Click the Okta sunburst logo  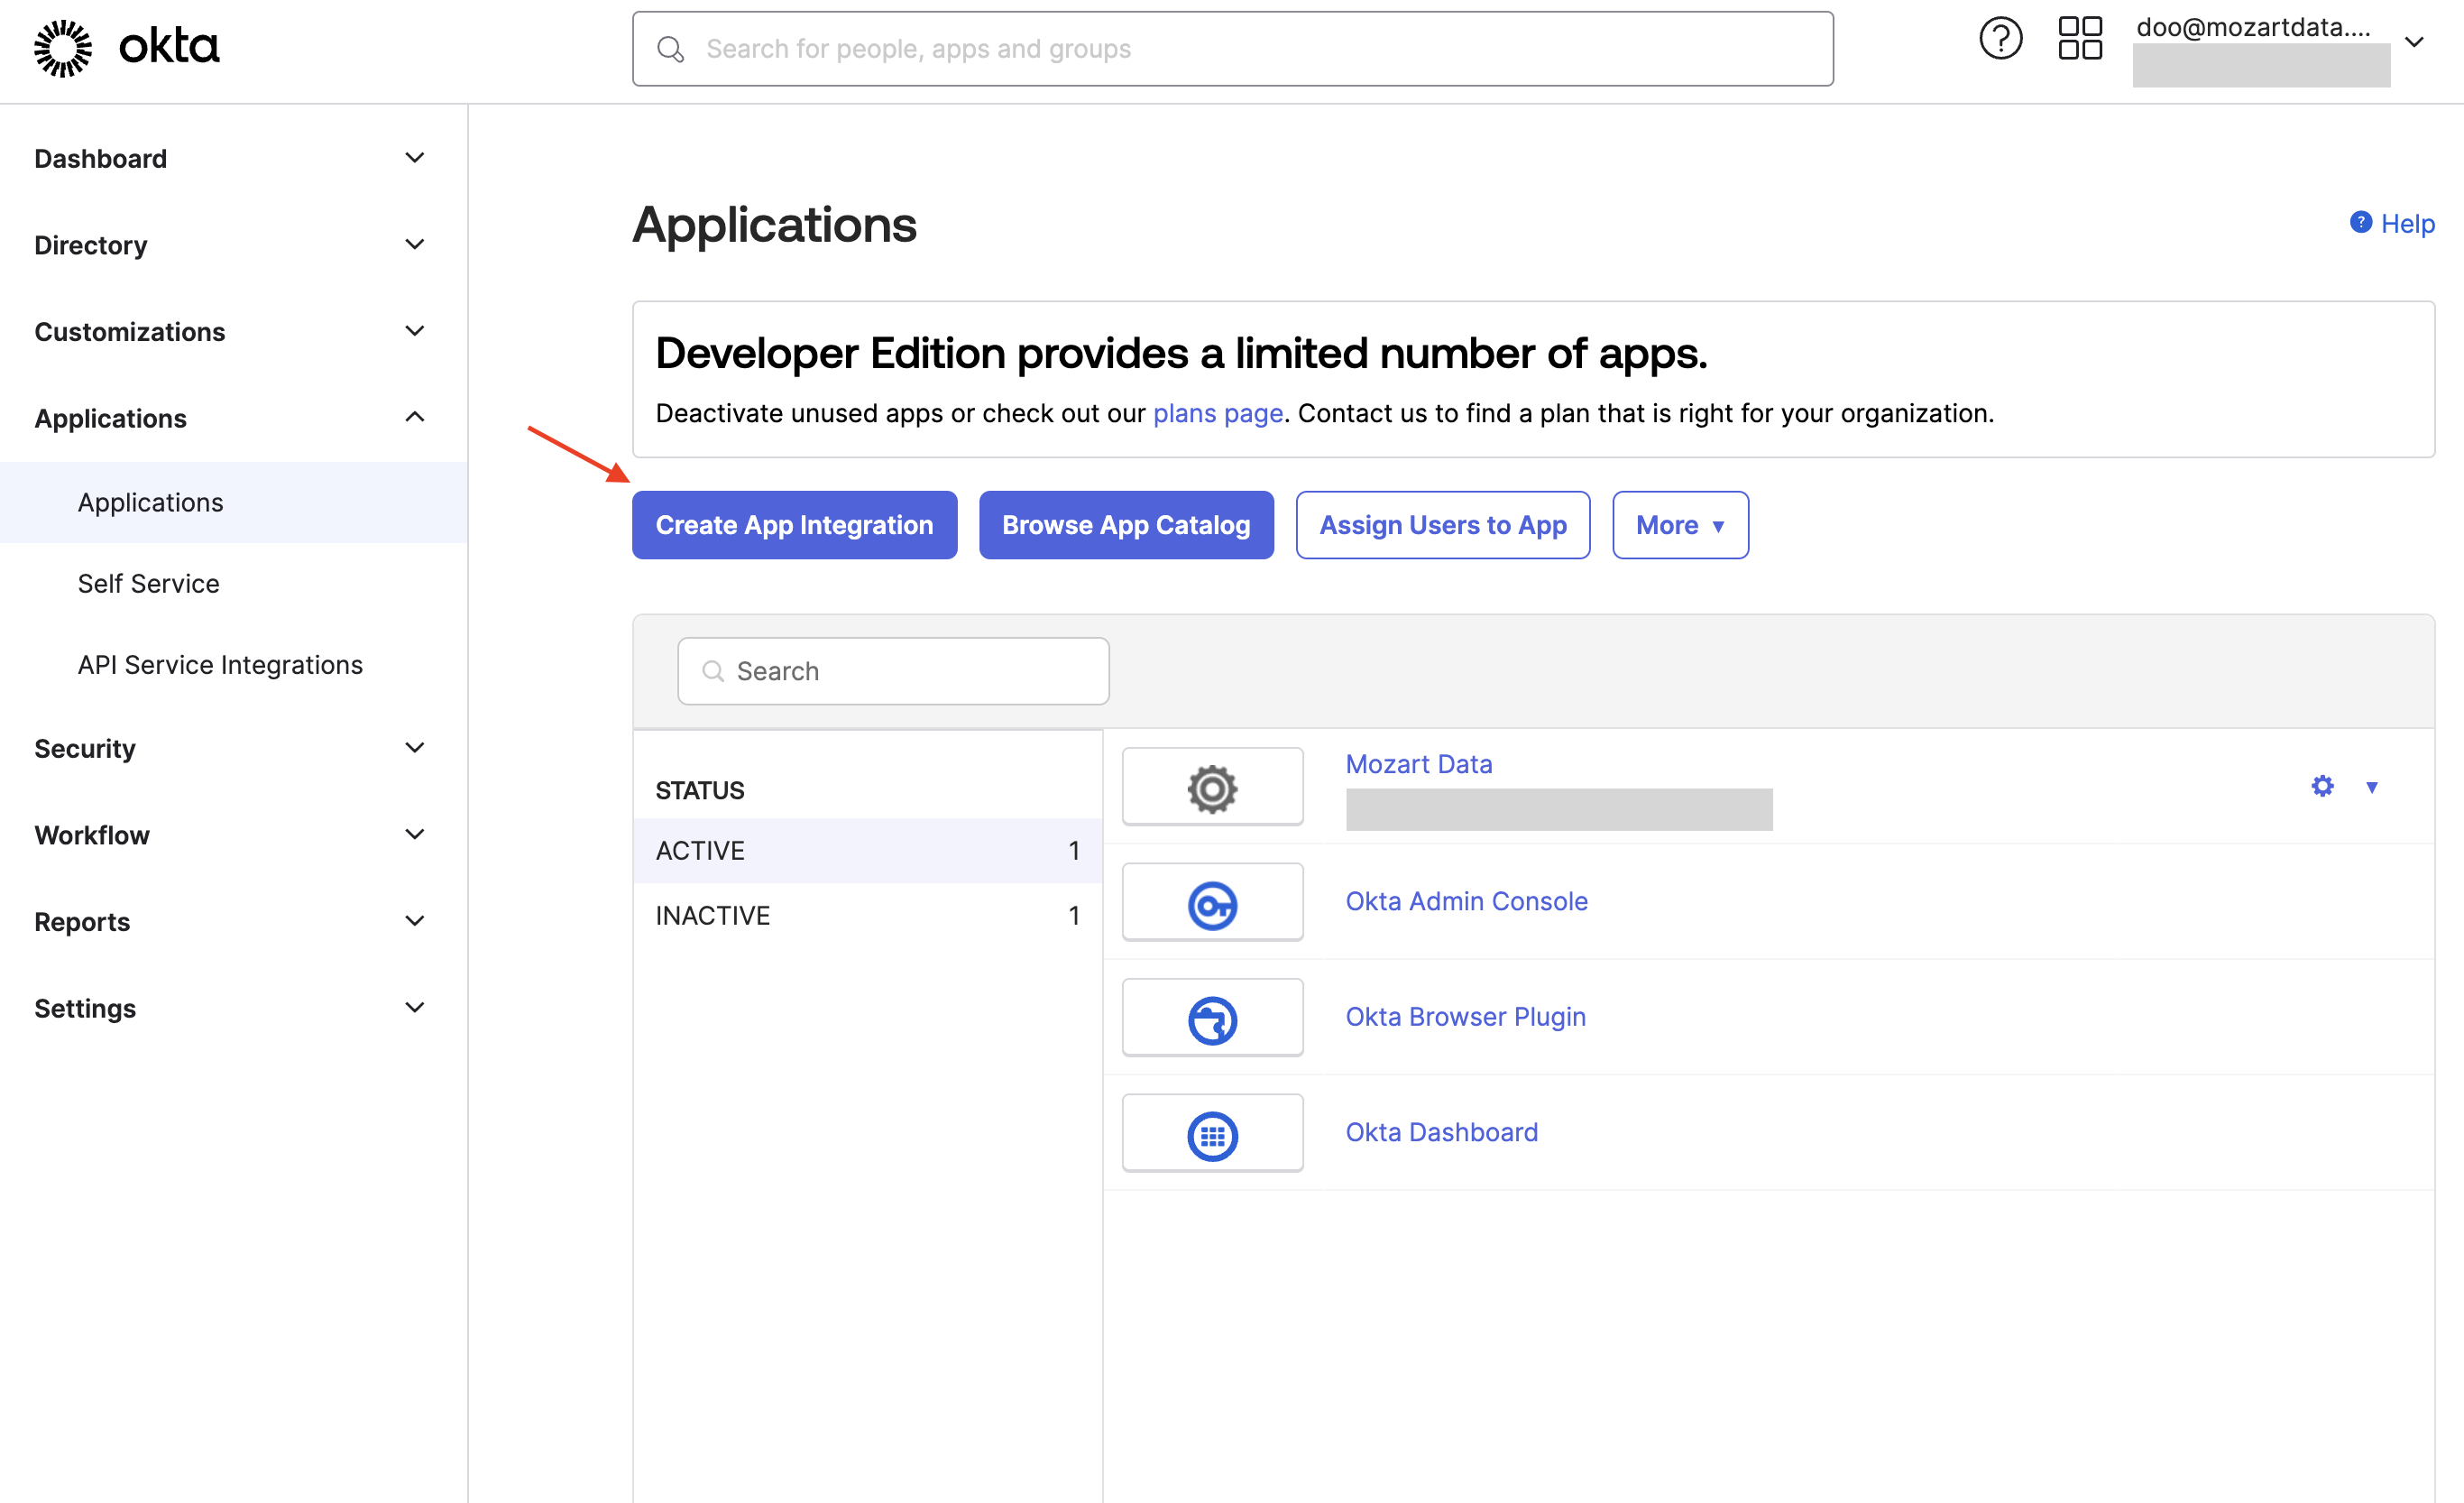tap(63, 48)
